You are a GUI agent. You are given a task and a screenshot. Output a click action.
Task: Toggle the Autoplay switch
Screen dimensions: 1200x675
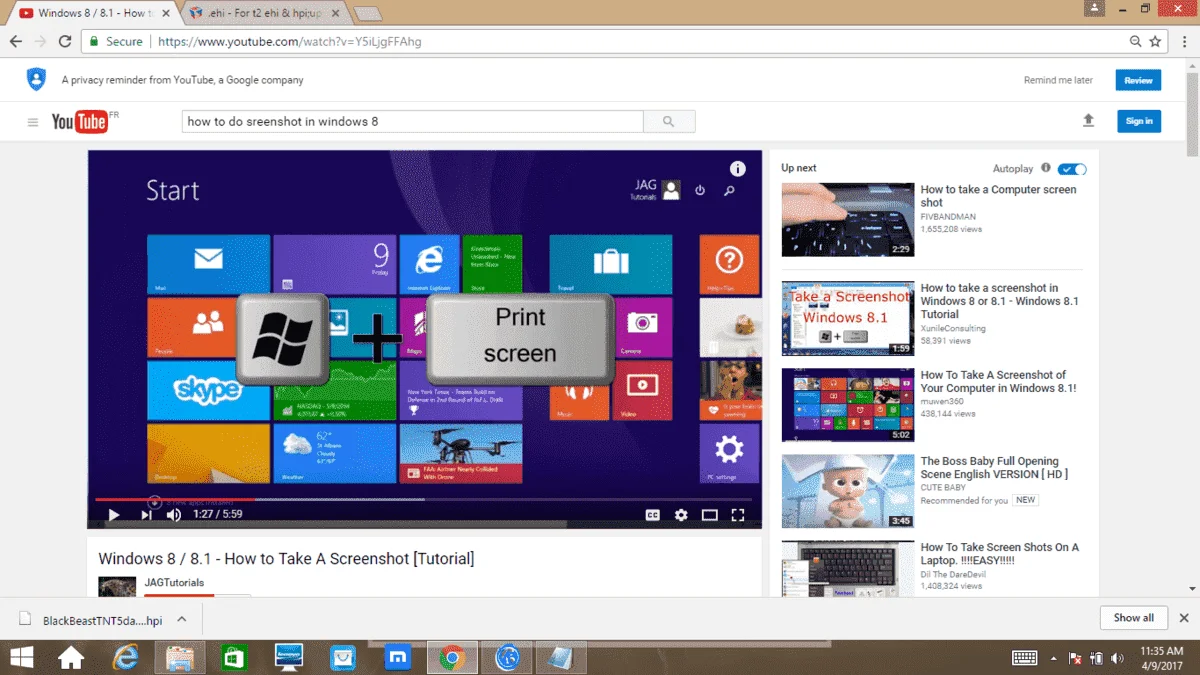pos(1072,169)
